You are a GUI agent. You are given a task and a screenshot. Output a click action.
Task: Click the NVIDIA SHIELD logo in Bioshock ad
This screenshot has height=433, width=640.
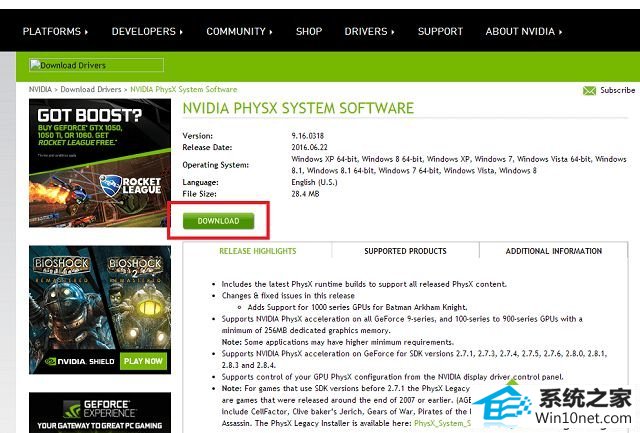click(x=80, y=362)
